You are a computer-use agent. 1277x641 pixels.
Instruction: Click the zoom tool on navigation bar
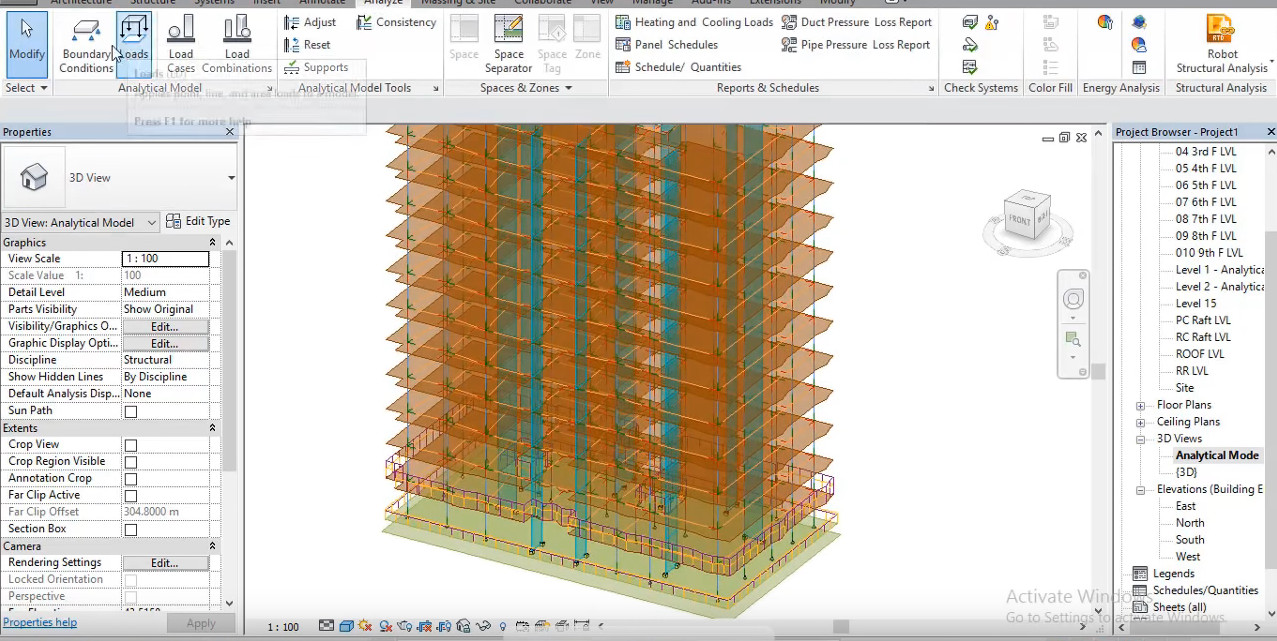(x=1073, y=339)
